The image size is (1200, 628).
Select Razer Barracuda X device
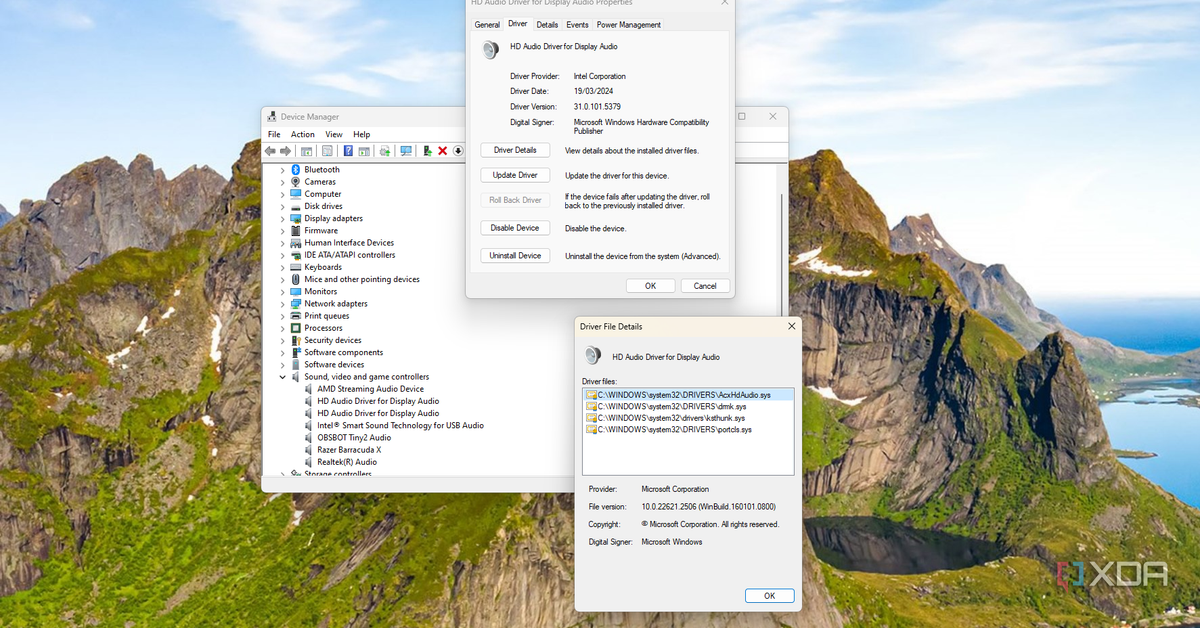[x=349, y=450]
